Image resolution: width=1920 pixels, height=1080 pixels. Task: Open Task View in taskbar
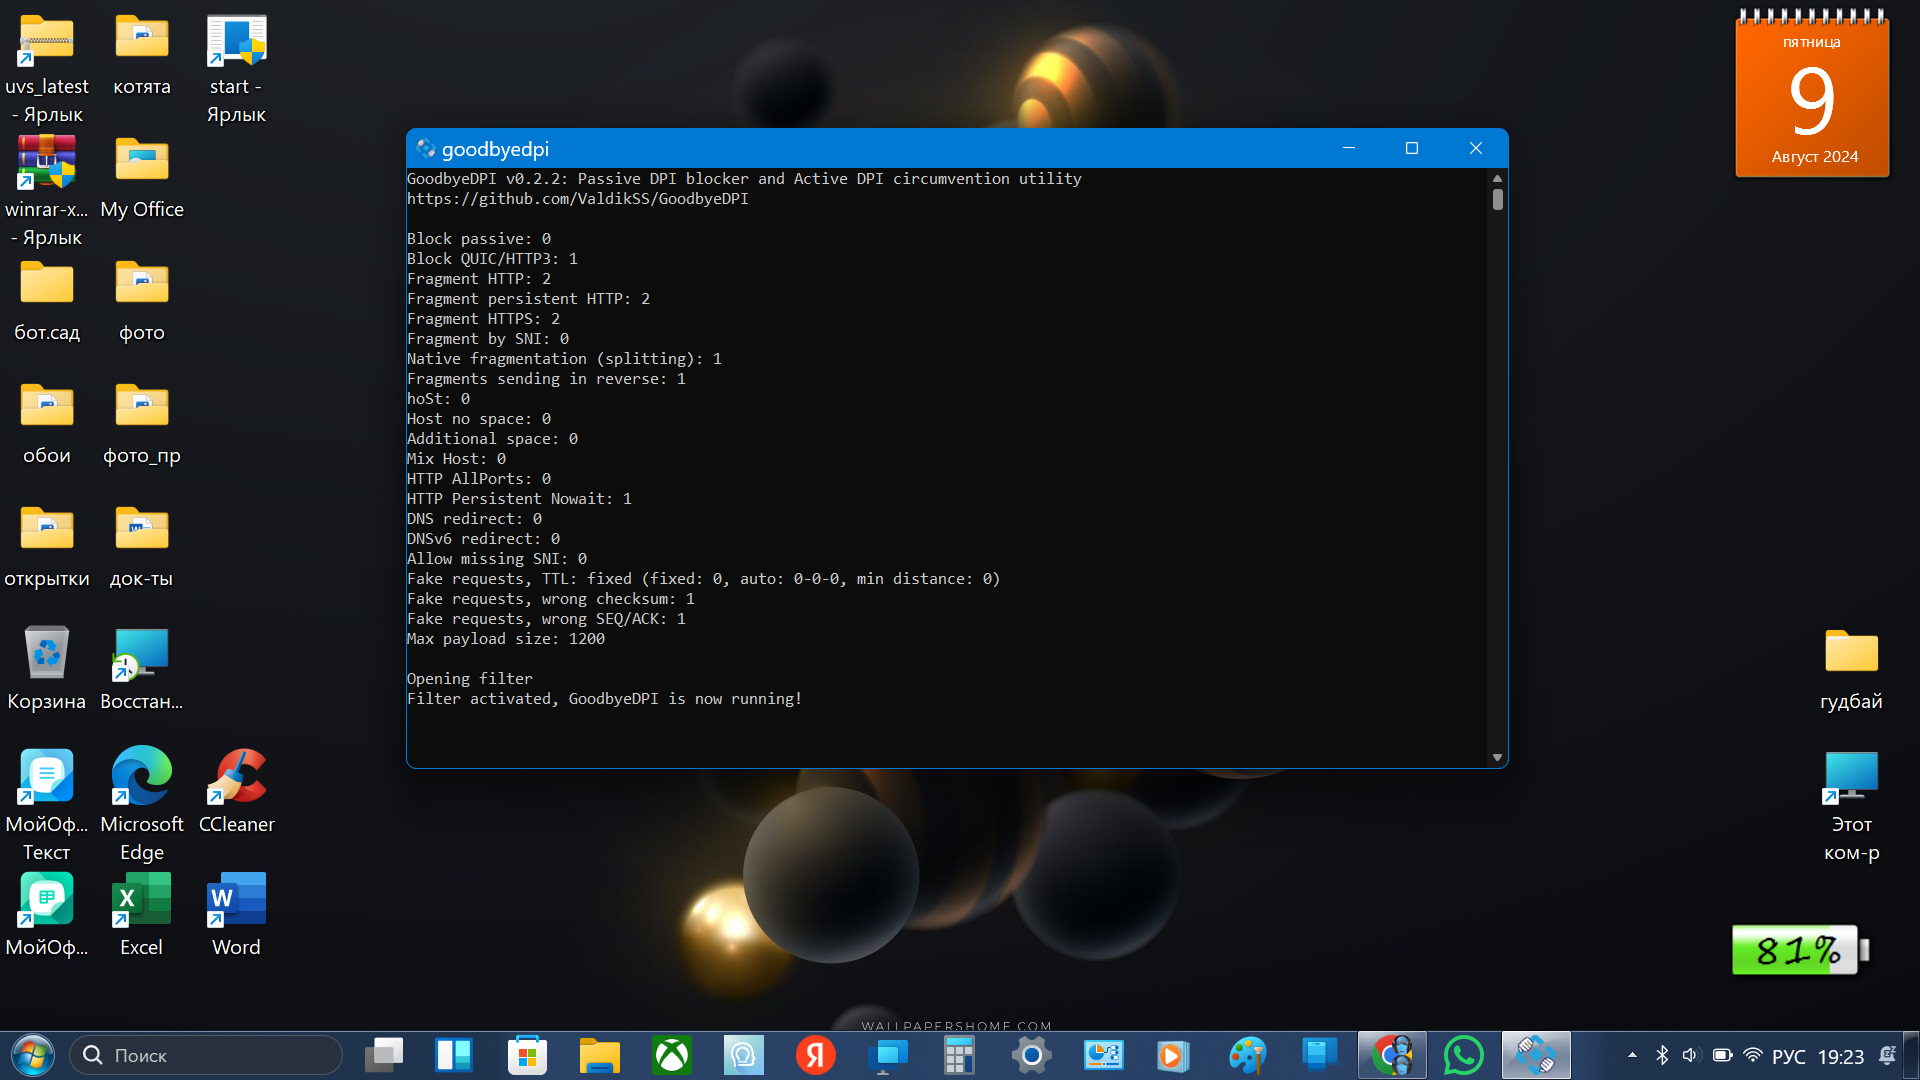[x=384, y=1055]
